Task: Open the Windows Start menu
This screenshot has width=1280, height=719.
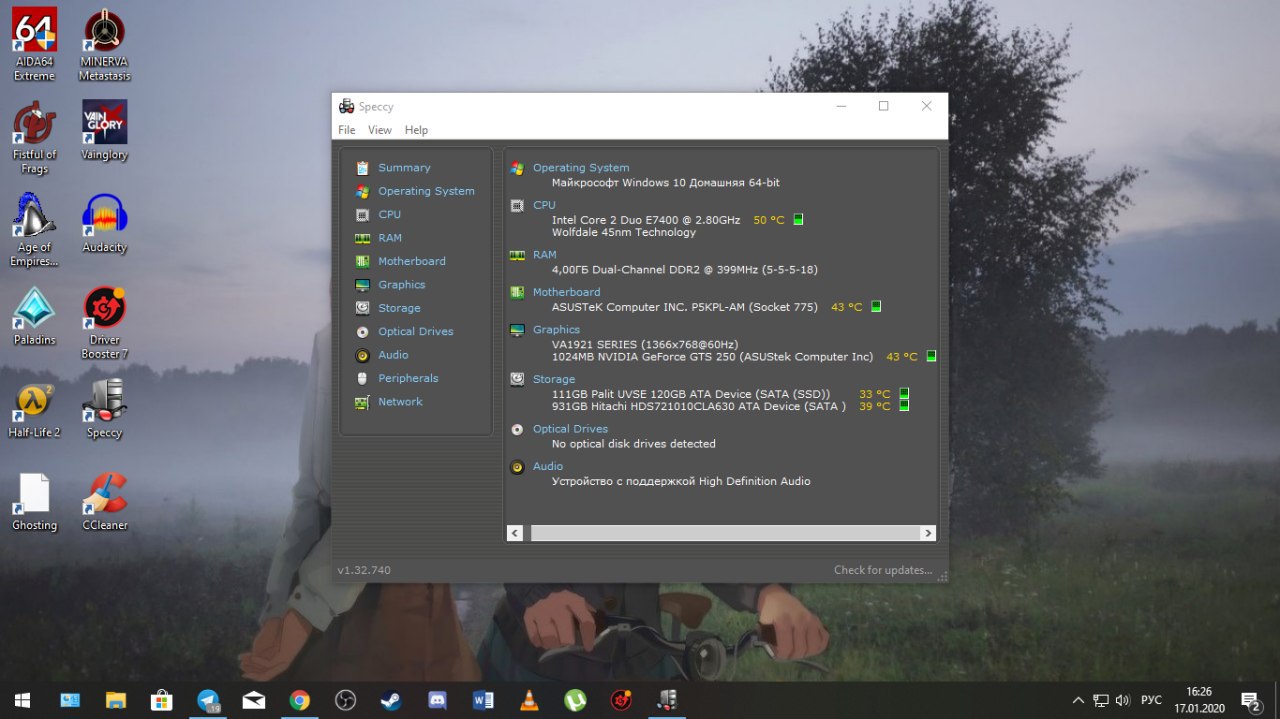Action: (22, 700)
